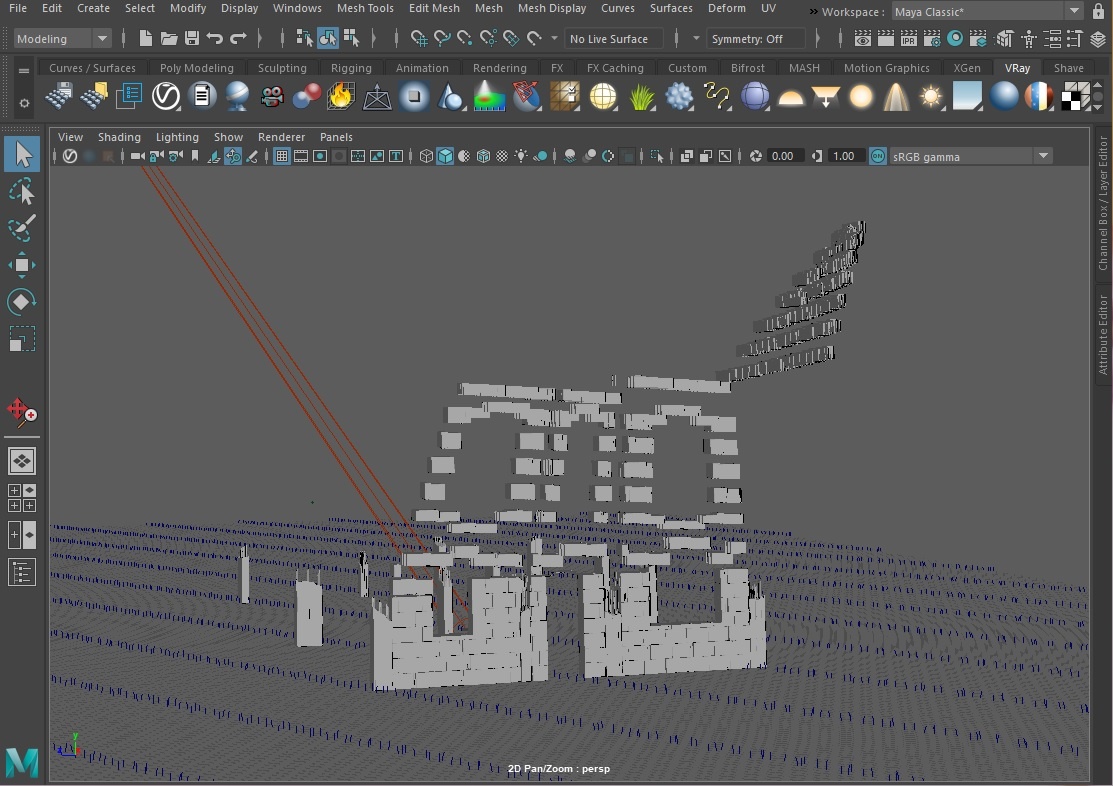Toggle the Outliner panel button
Screen dimensions: 1113x786
[22, 572]
